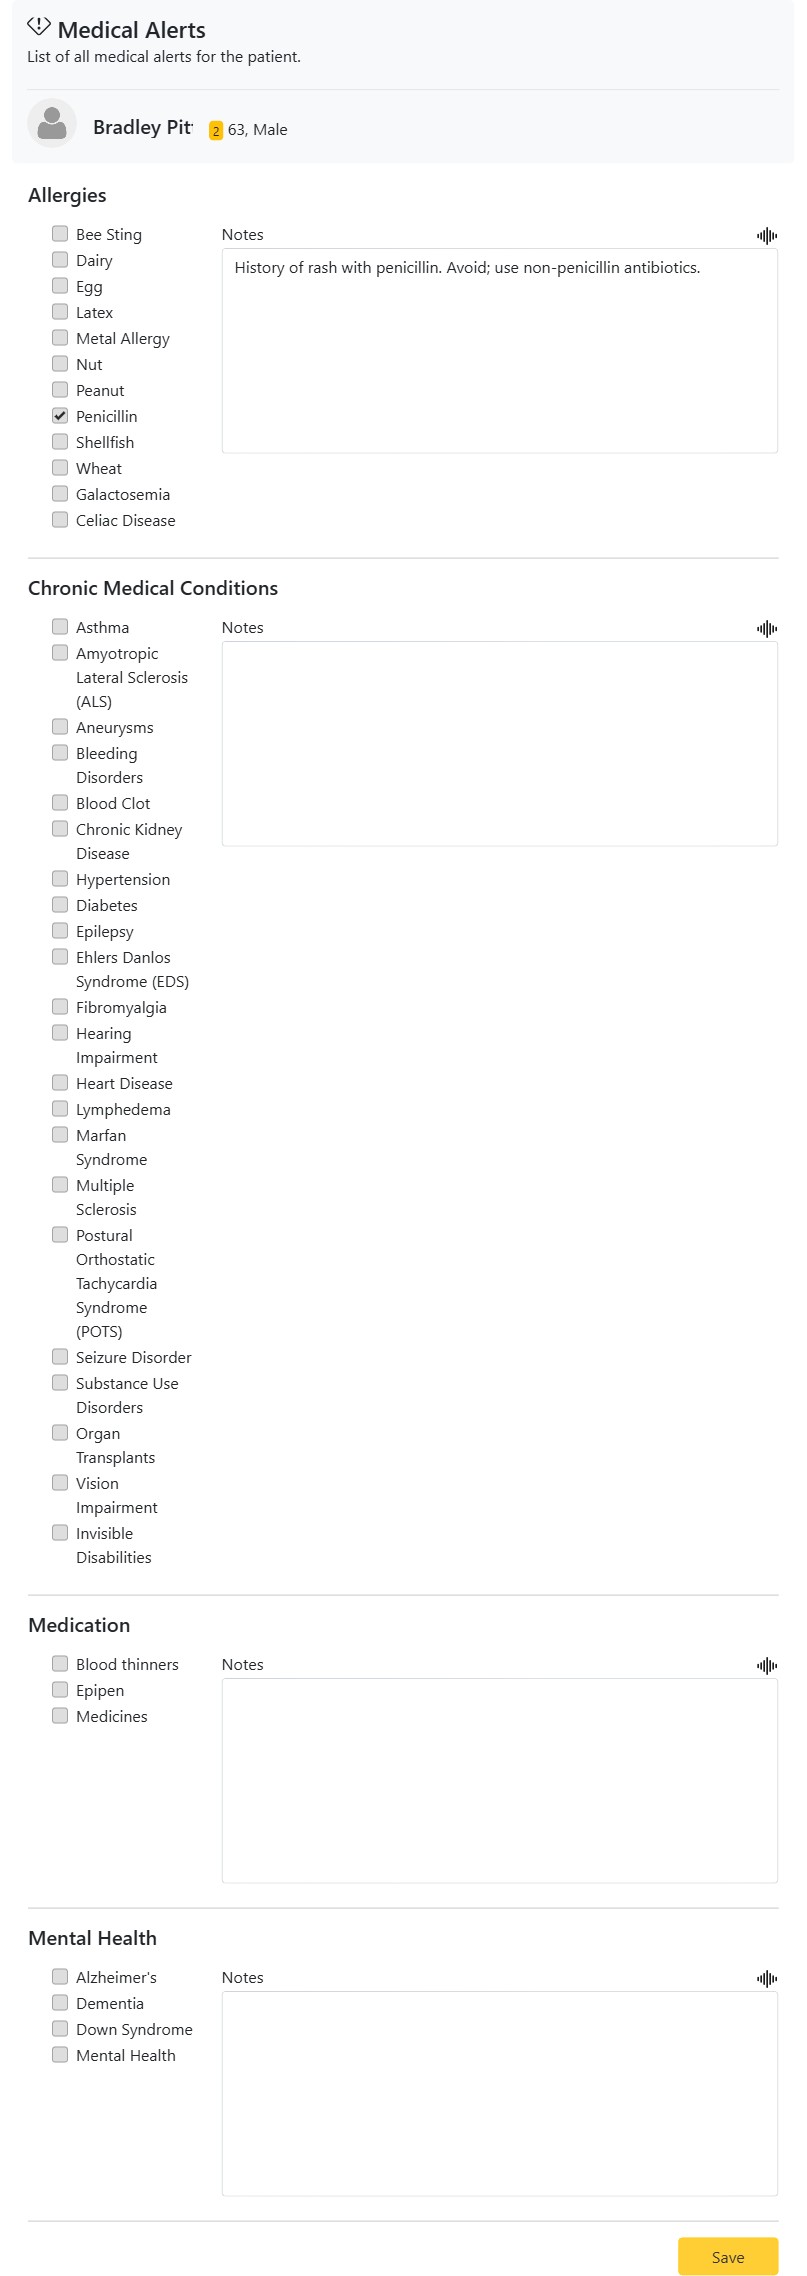Tick the Seizure Disorder checkbox
This screenshot has width=807, height=2276.
(60, 1357)
